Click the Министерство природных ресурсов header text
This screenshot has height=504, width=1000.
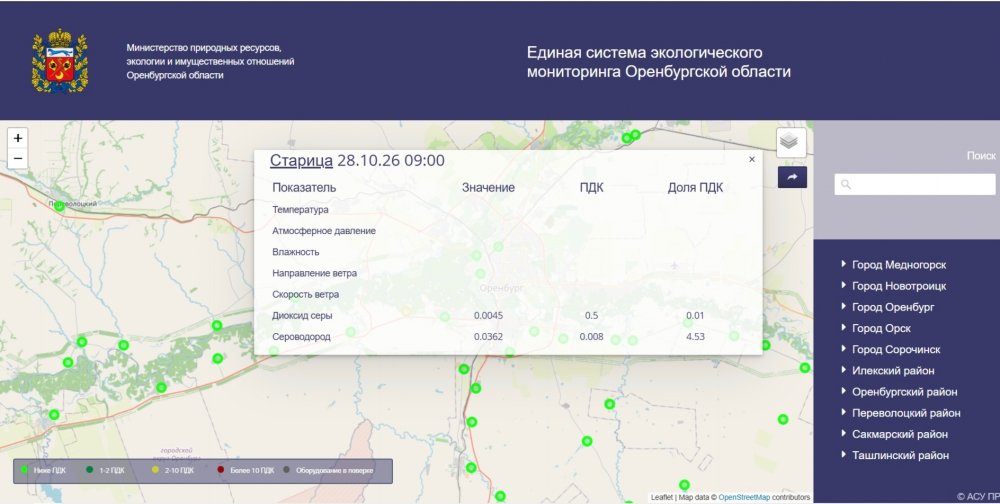(210, 61)
